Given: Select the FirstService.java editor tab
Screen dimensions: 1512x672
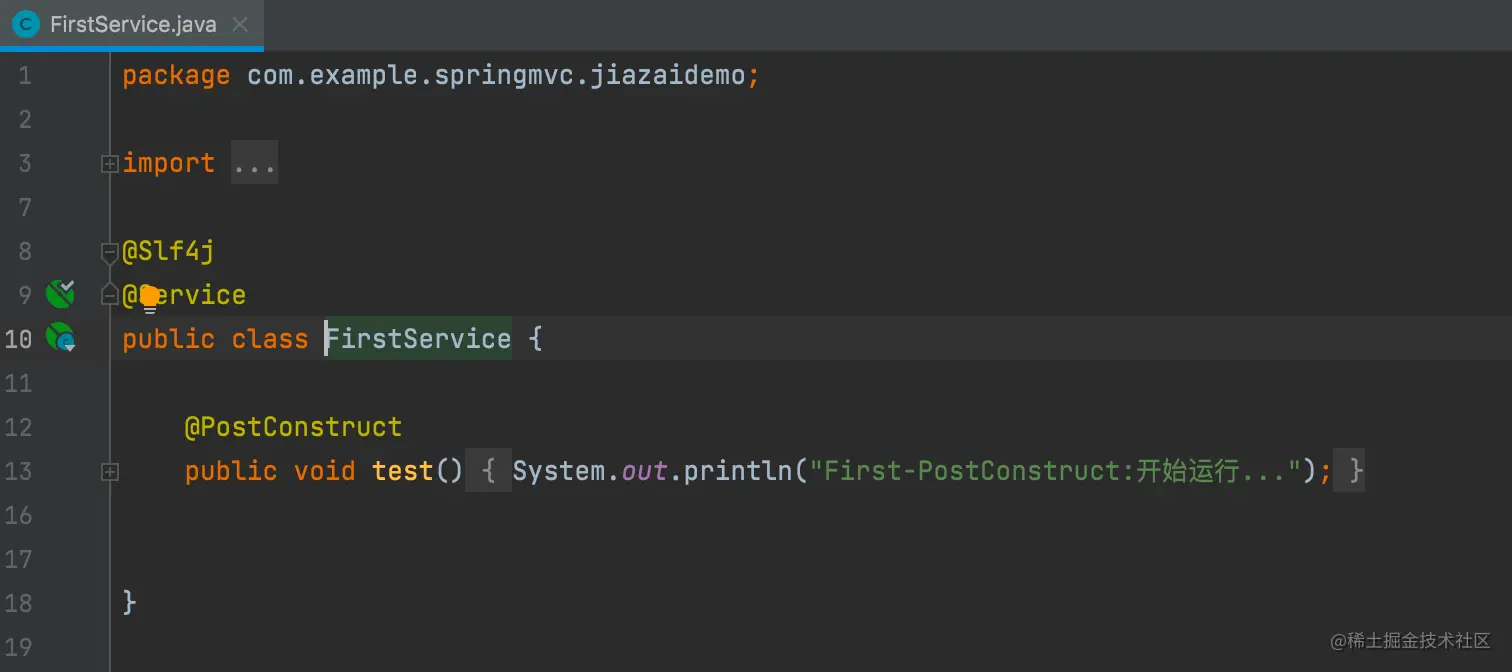Looking at the screenshot, I should click(132, 24).
